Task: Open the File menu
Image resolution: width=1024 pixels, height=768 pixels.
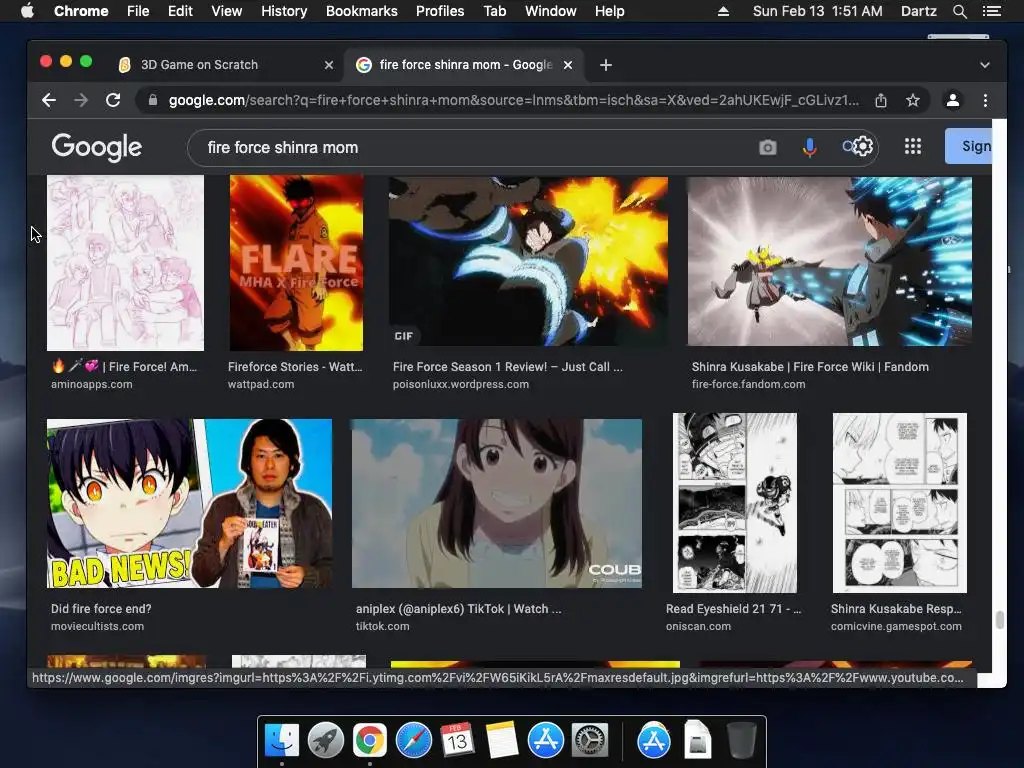Action: coord(138,11)
